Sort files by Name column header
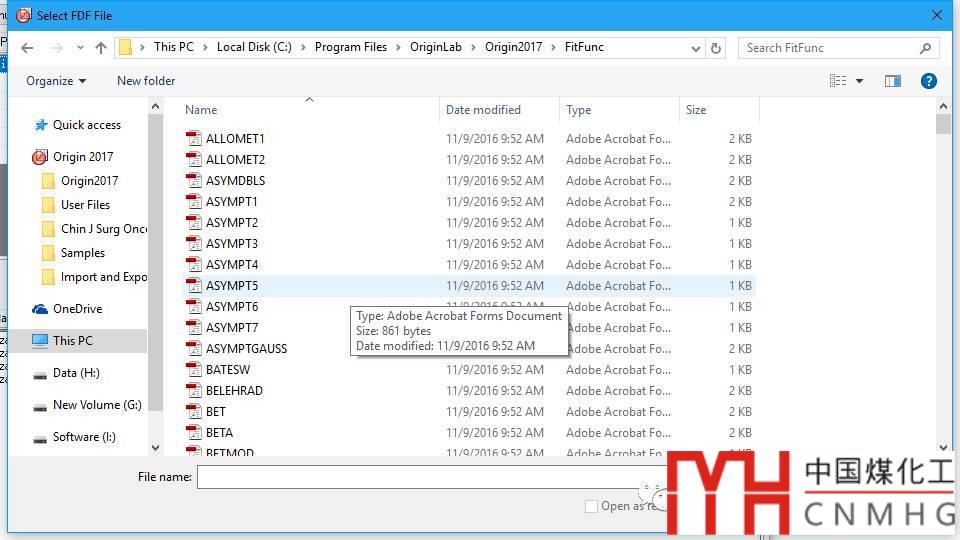 [x=201, y=110]
